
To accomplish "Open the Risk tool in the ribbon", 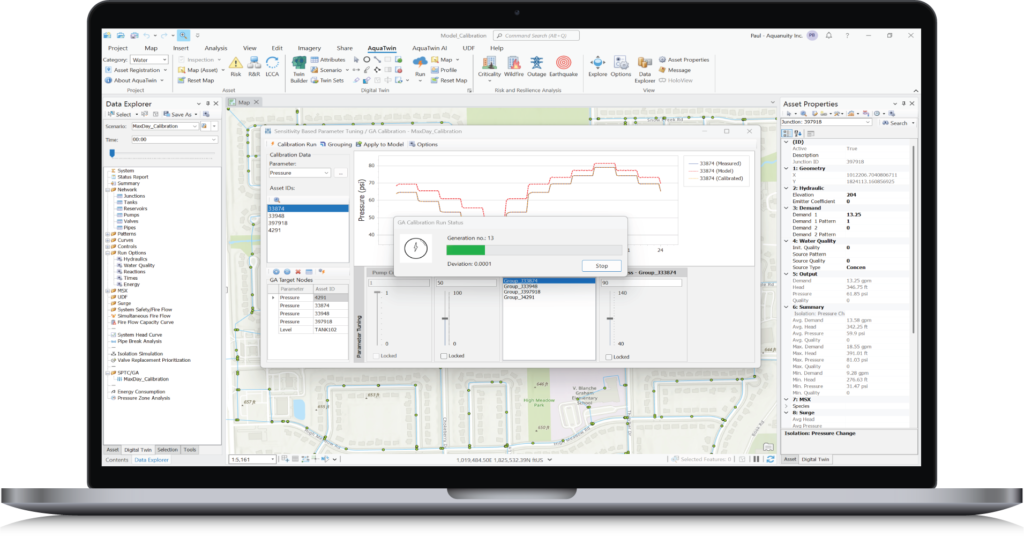I will point(236,67).
